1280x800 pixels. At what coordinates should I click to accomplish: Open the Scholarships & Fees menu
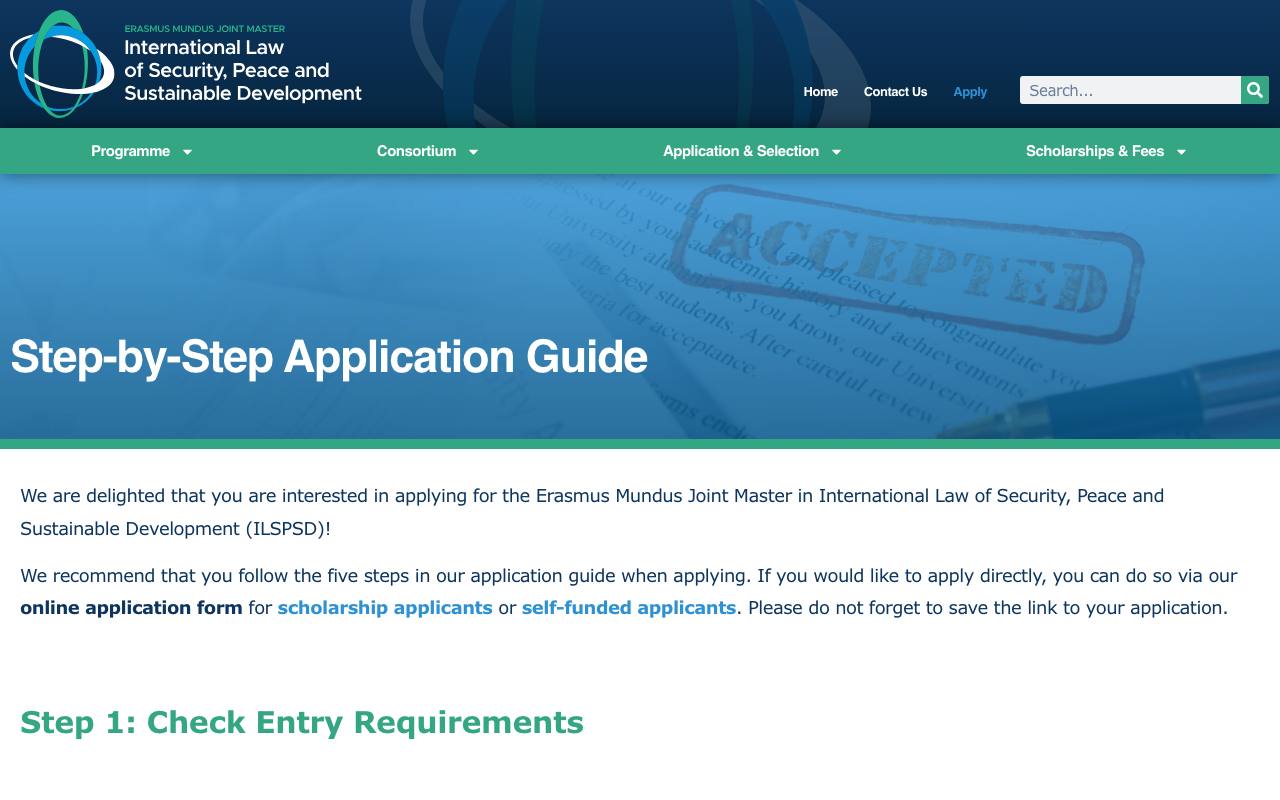(x=1095, y=151)
